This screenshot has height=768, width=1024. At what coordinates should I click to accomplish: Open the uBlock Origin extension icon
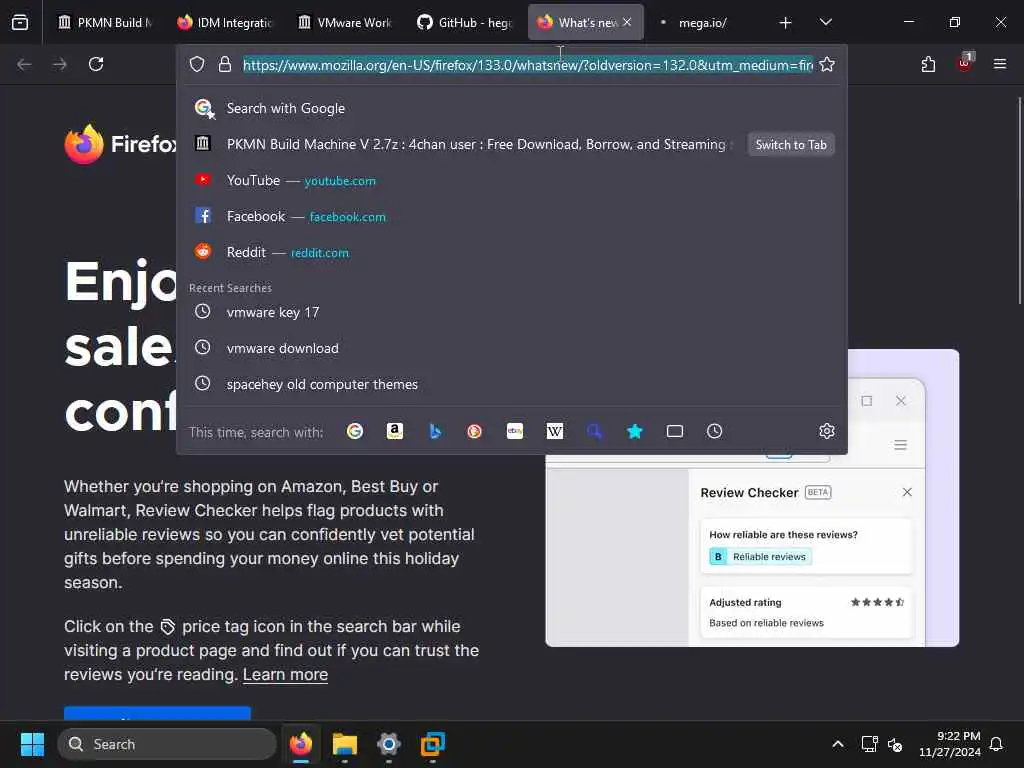(965, 63)
